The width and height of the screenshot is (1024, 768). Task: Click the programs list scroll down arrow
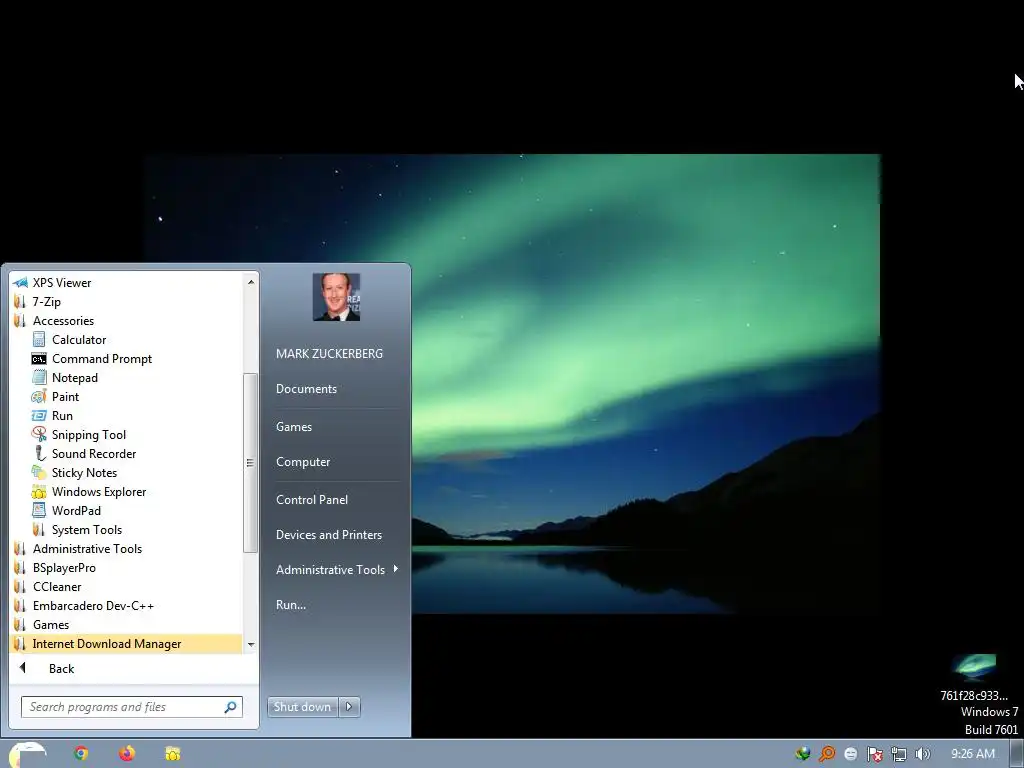(x=251, y=645)
